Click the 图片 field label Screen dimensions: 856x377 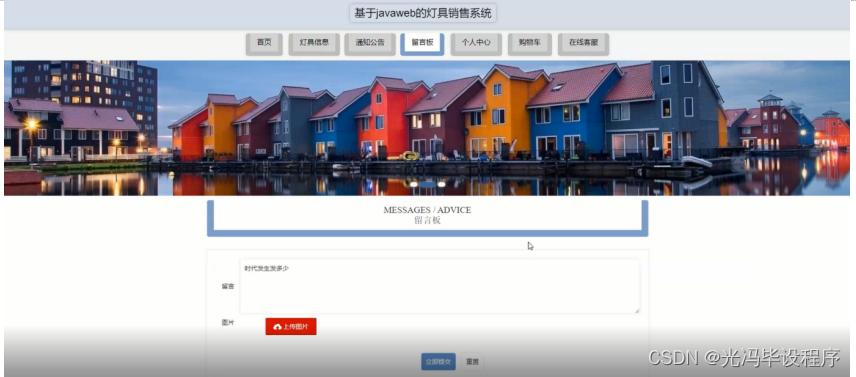[228, 323]
